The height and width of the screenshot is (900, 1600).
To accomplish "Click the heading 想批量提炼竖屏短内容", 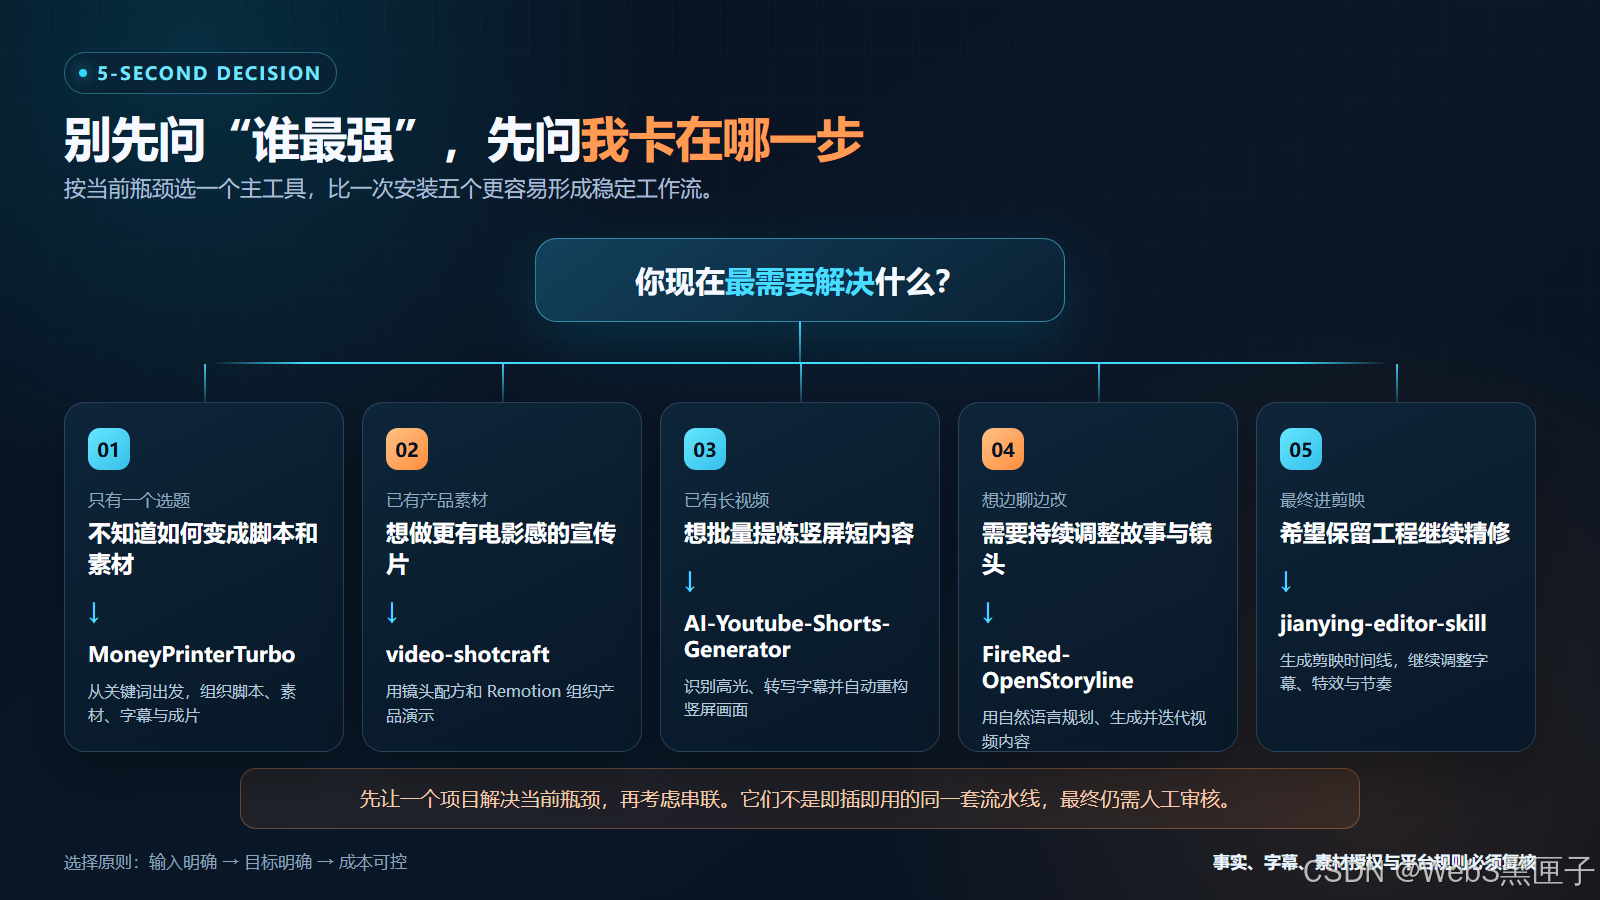I will pos(799,533).
